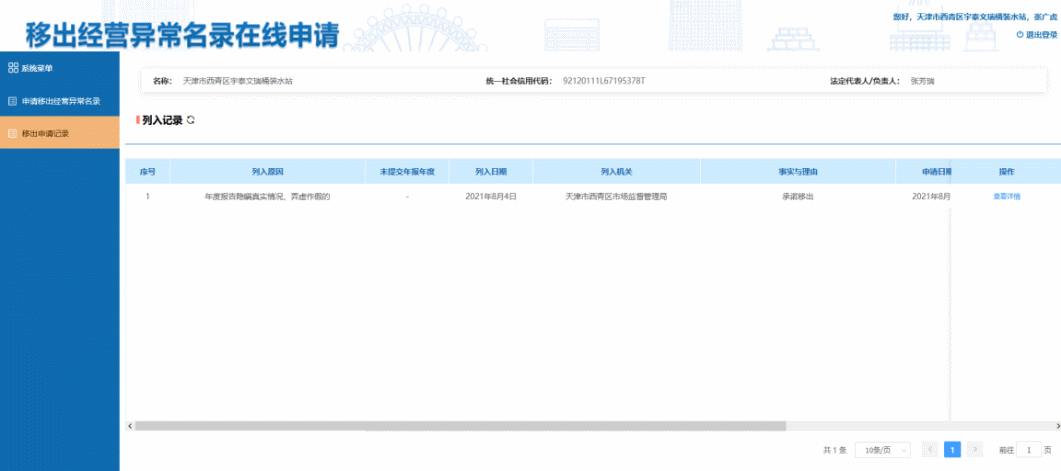This screenshot has height=471, width=1061.
Task: Click the 查看详情 link in row 1
Action: 1006,197
